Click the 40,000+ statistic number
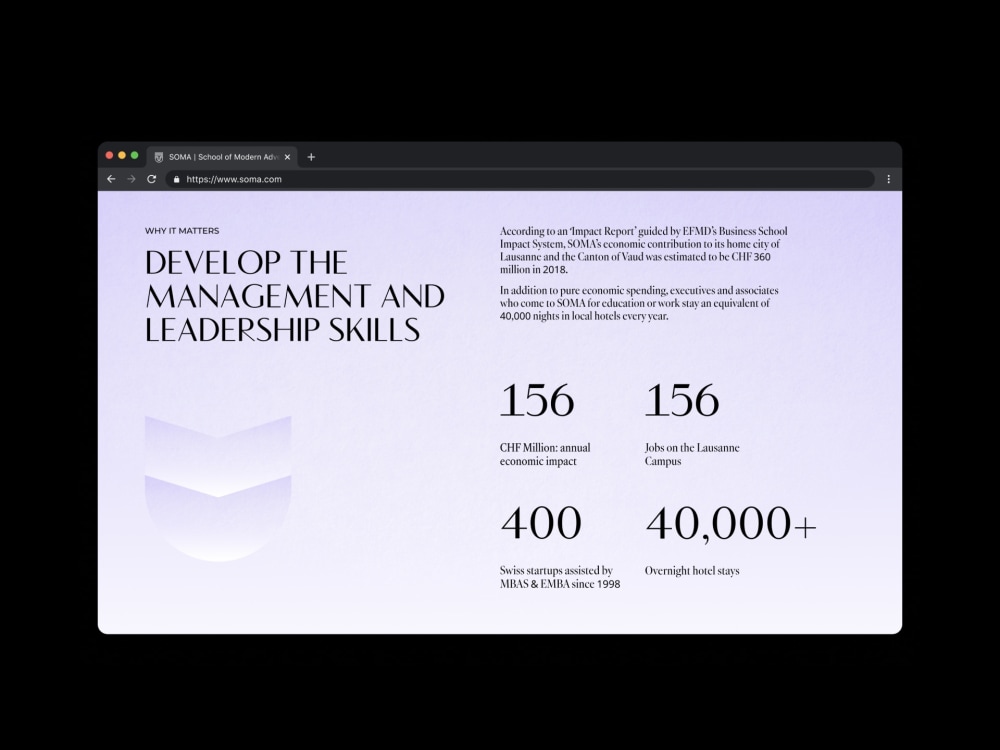The height and width of the screenshot is (750, 1000). pos(731,524)
